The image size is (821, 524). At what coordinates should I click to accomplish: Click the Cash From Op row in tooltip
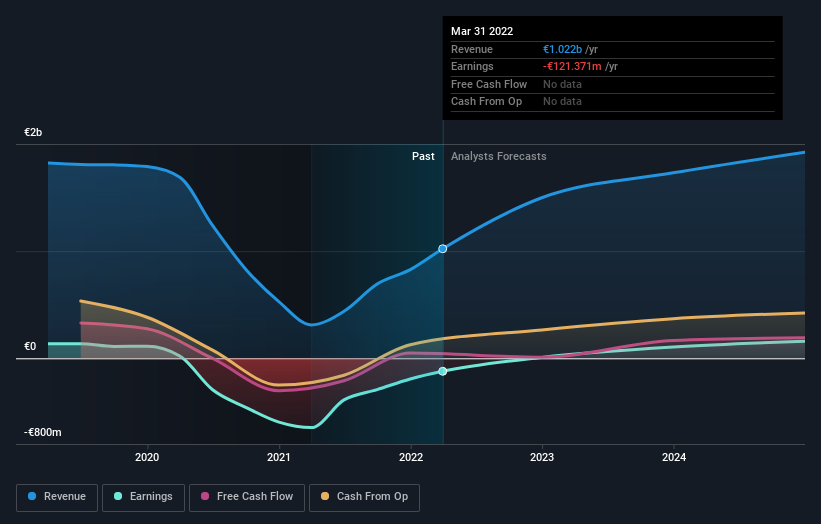click(613, 102)
